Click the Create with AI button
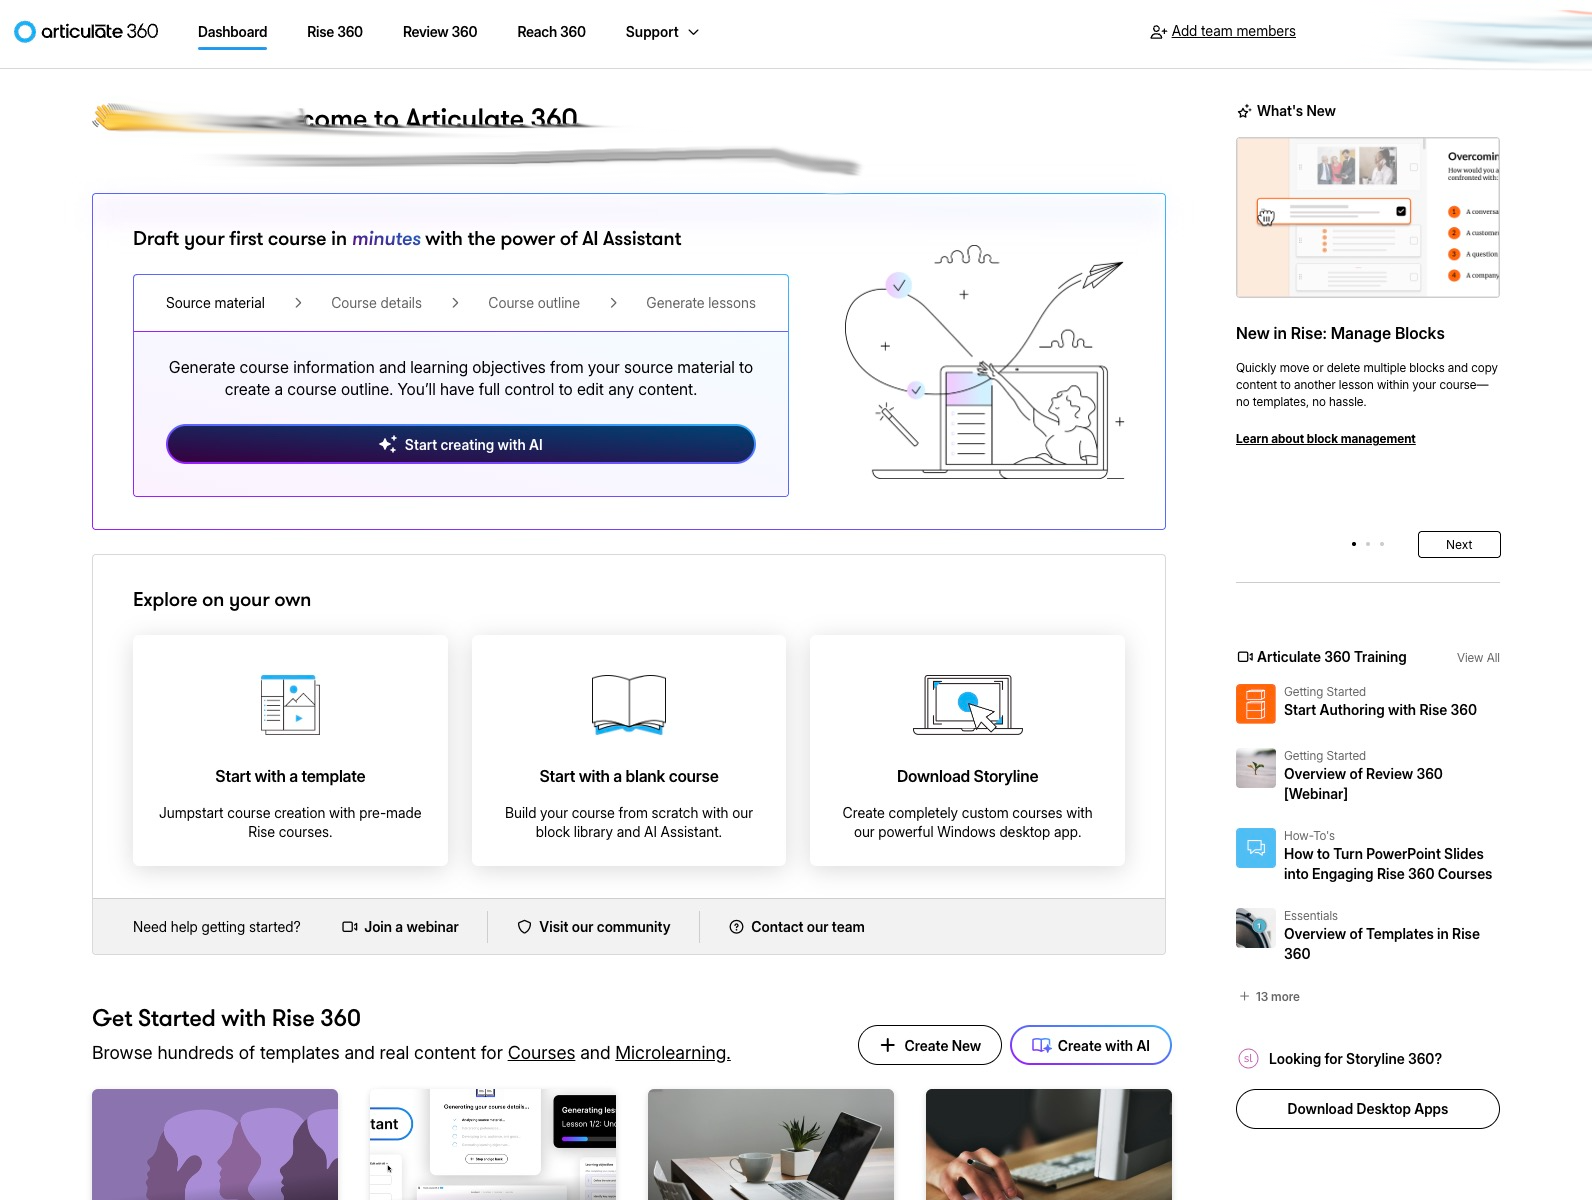Viewport: 1592px width, 1200px height. click(x=1091, y=1045)
